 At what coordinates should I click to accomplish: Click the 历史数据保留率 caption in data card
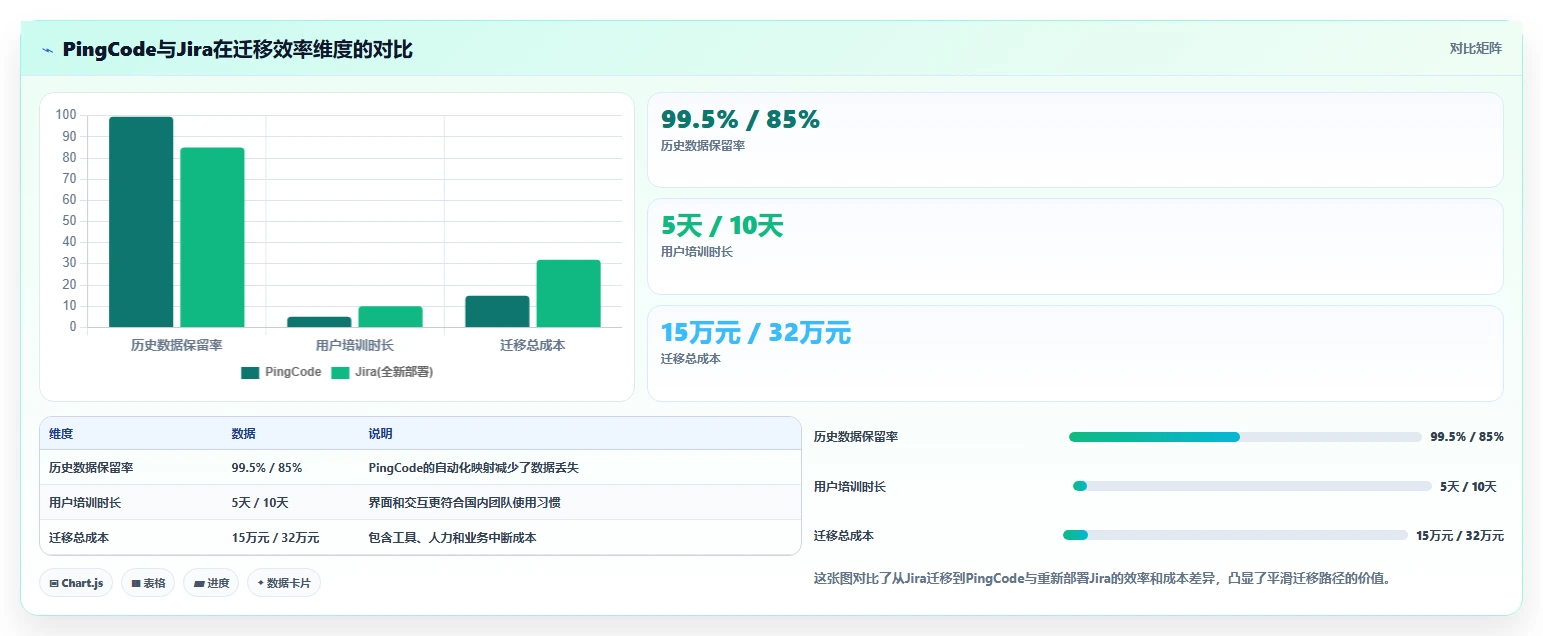[x=703, y=146]
